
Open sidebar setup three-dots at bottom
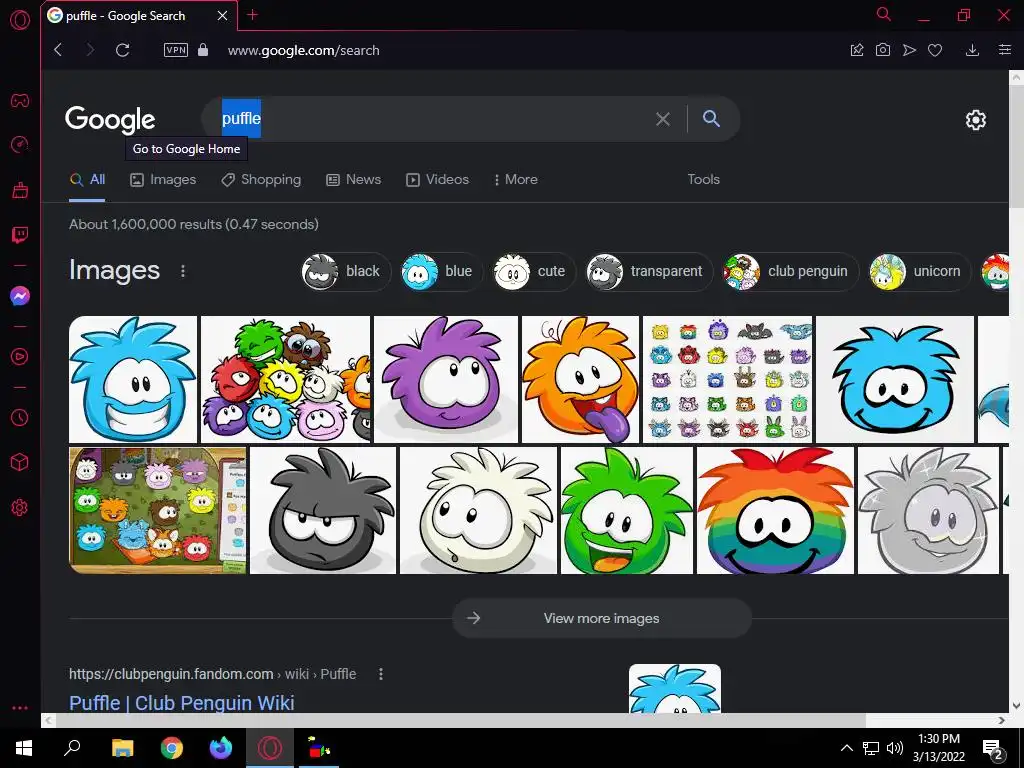[x=20, y=708]
